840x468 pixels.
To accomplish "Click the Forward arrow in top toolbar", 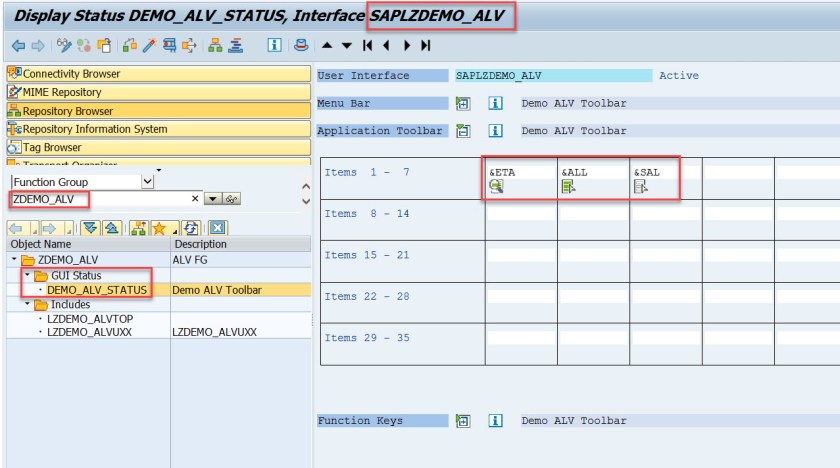I will 38,46.
